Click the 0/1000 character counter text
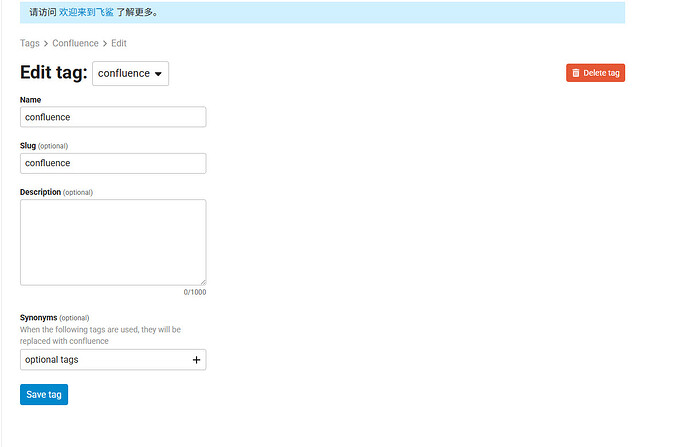Screen dimensions: 690x447 click(195, 292)
